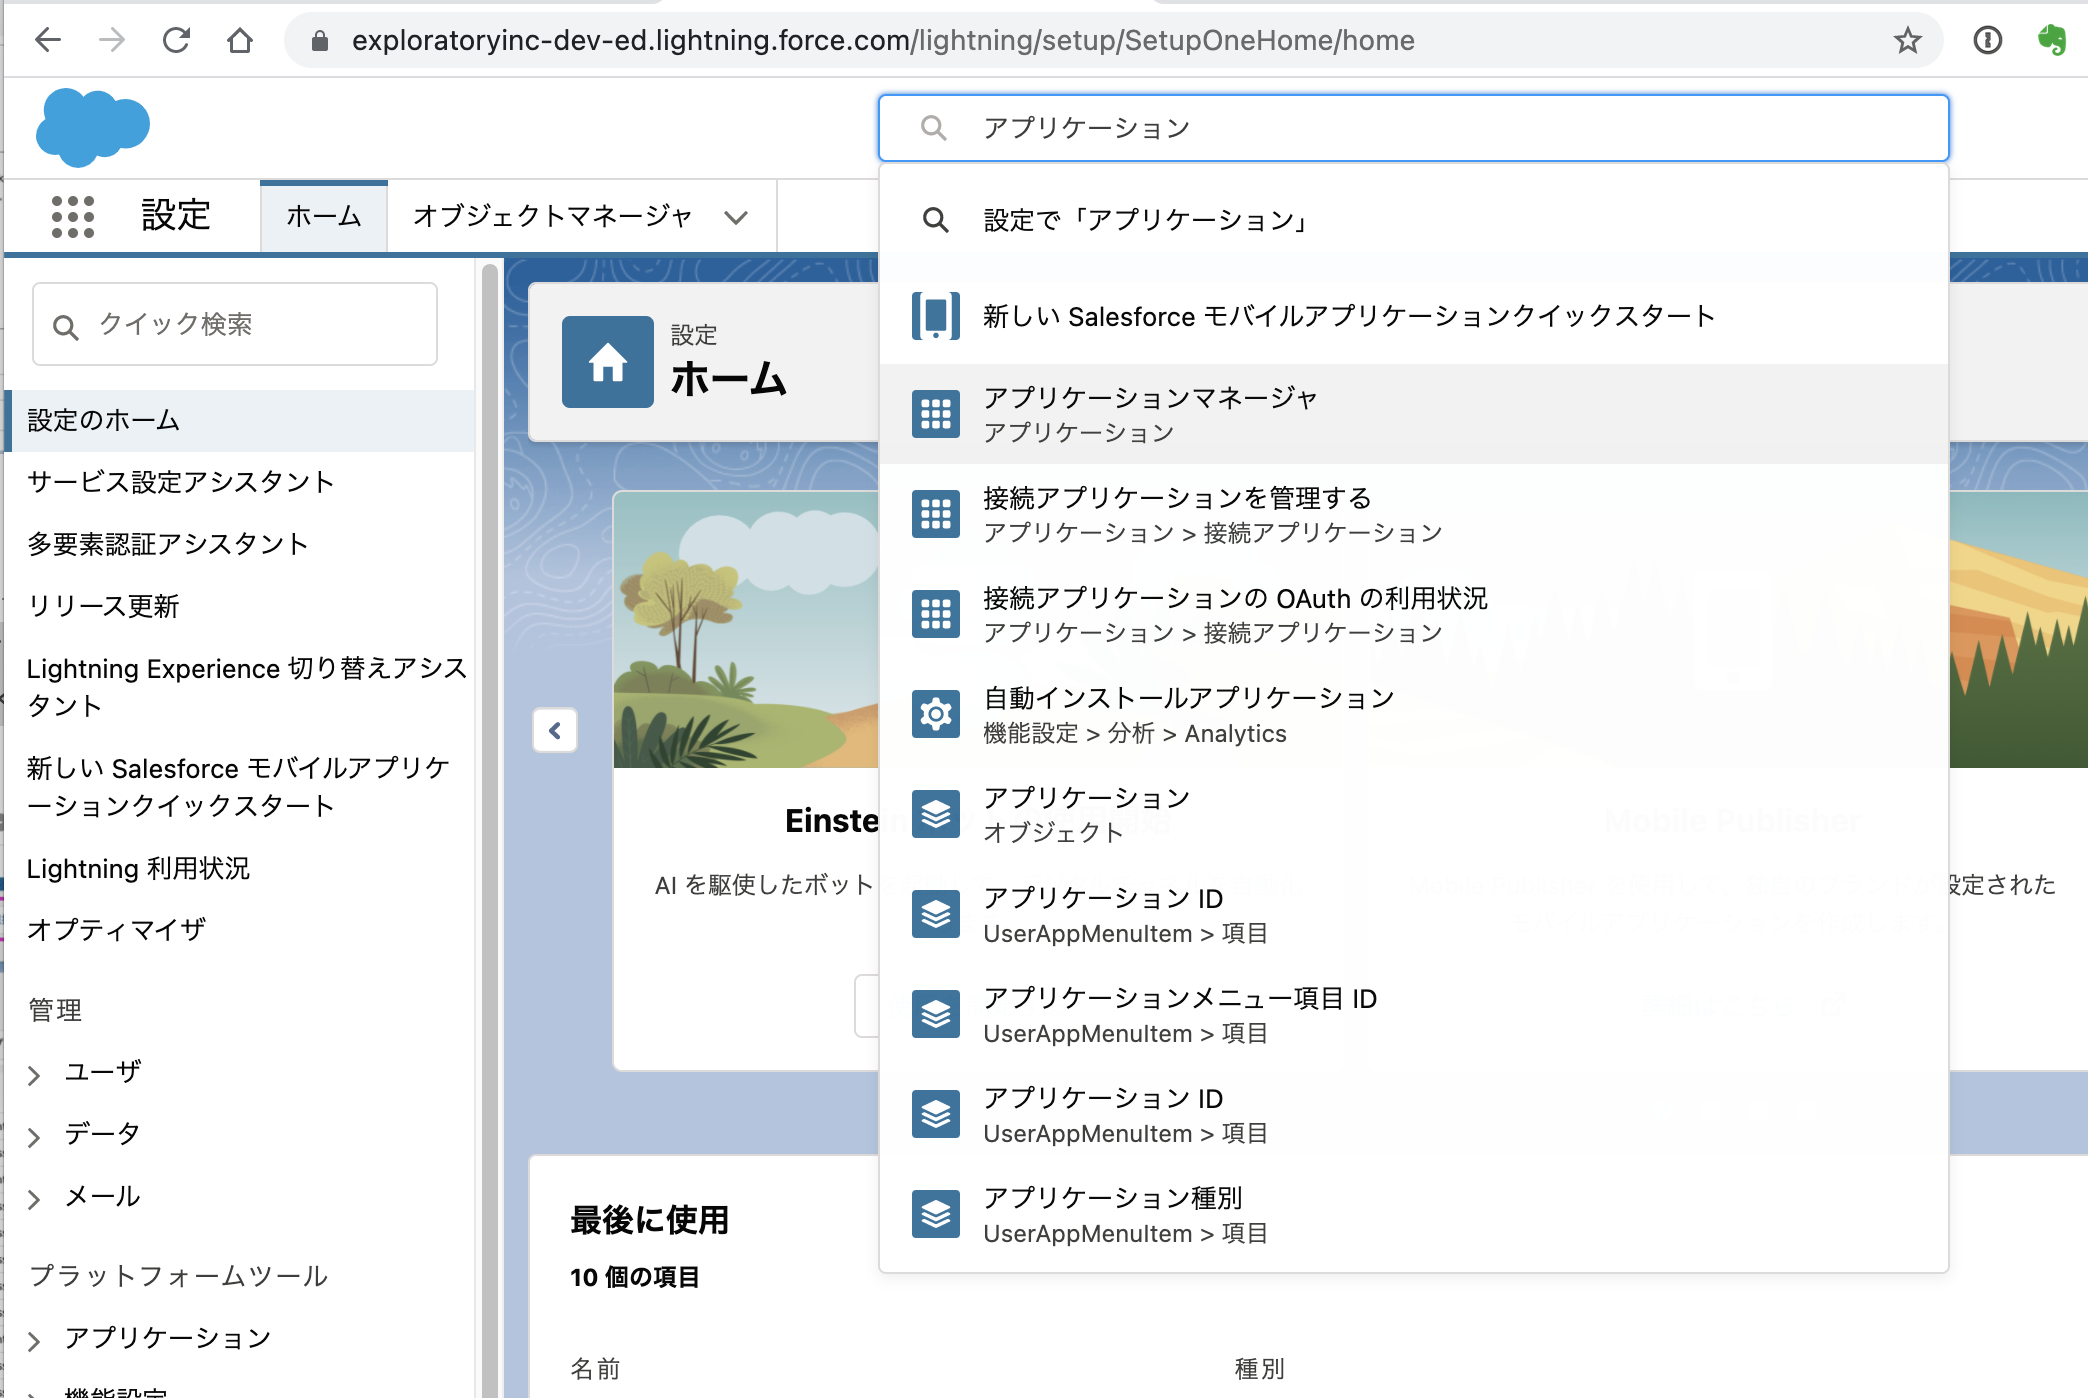Click the previous carousel arrow button
2088x1398 pixels.
tap(555, 730)
